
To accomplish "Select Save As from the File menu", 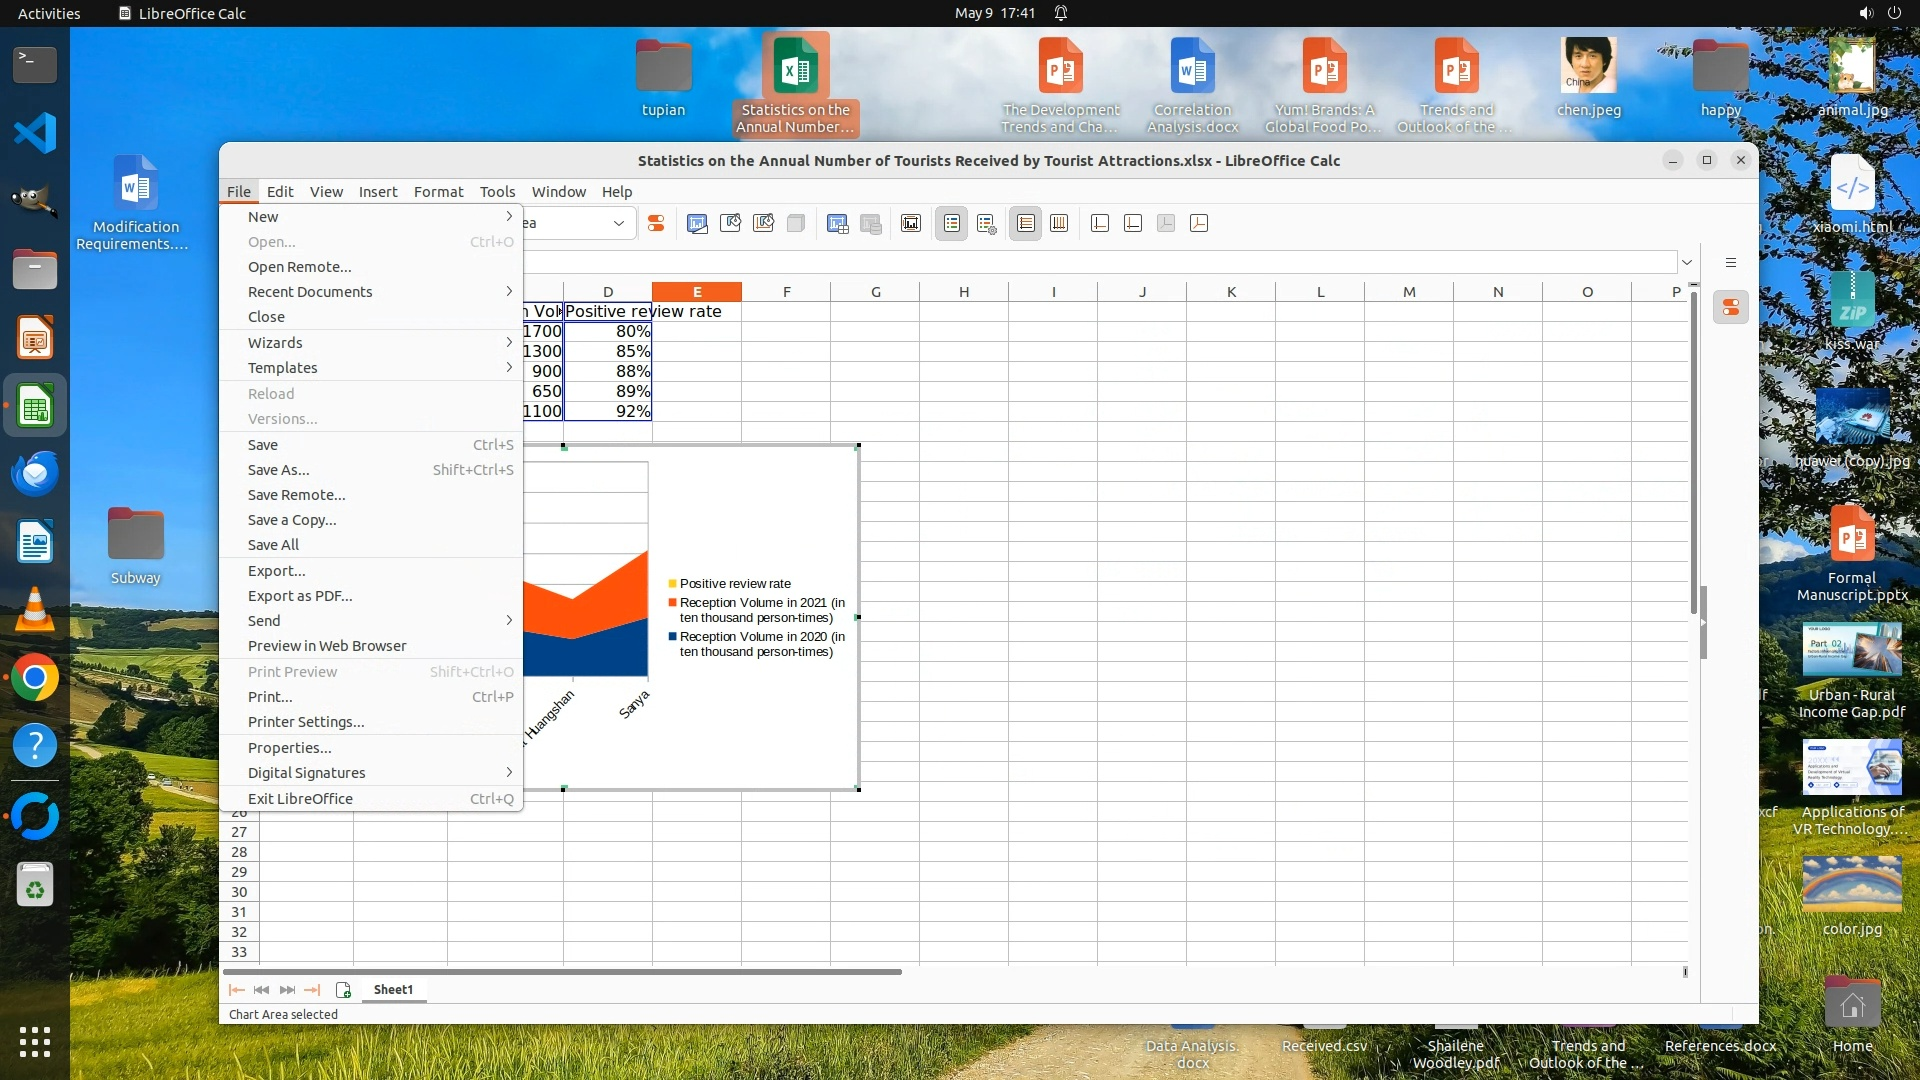I will pyautogui.click(x=278, y=470).
